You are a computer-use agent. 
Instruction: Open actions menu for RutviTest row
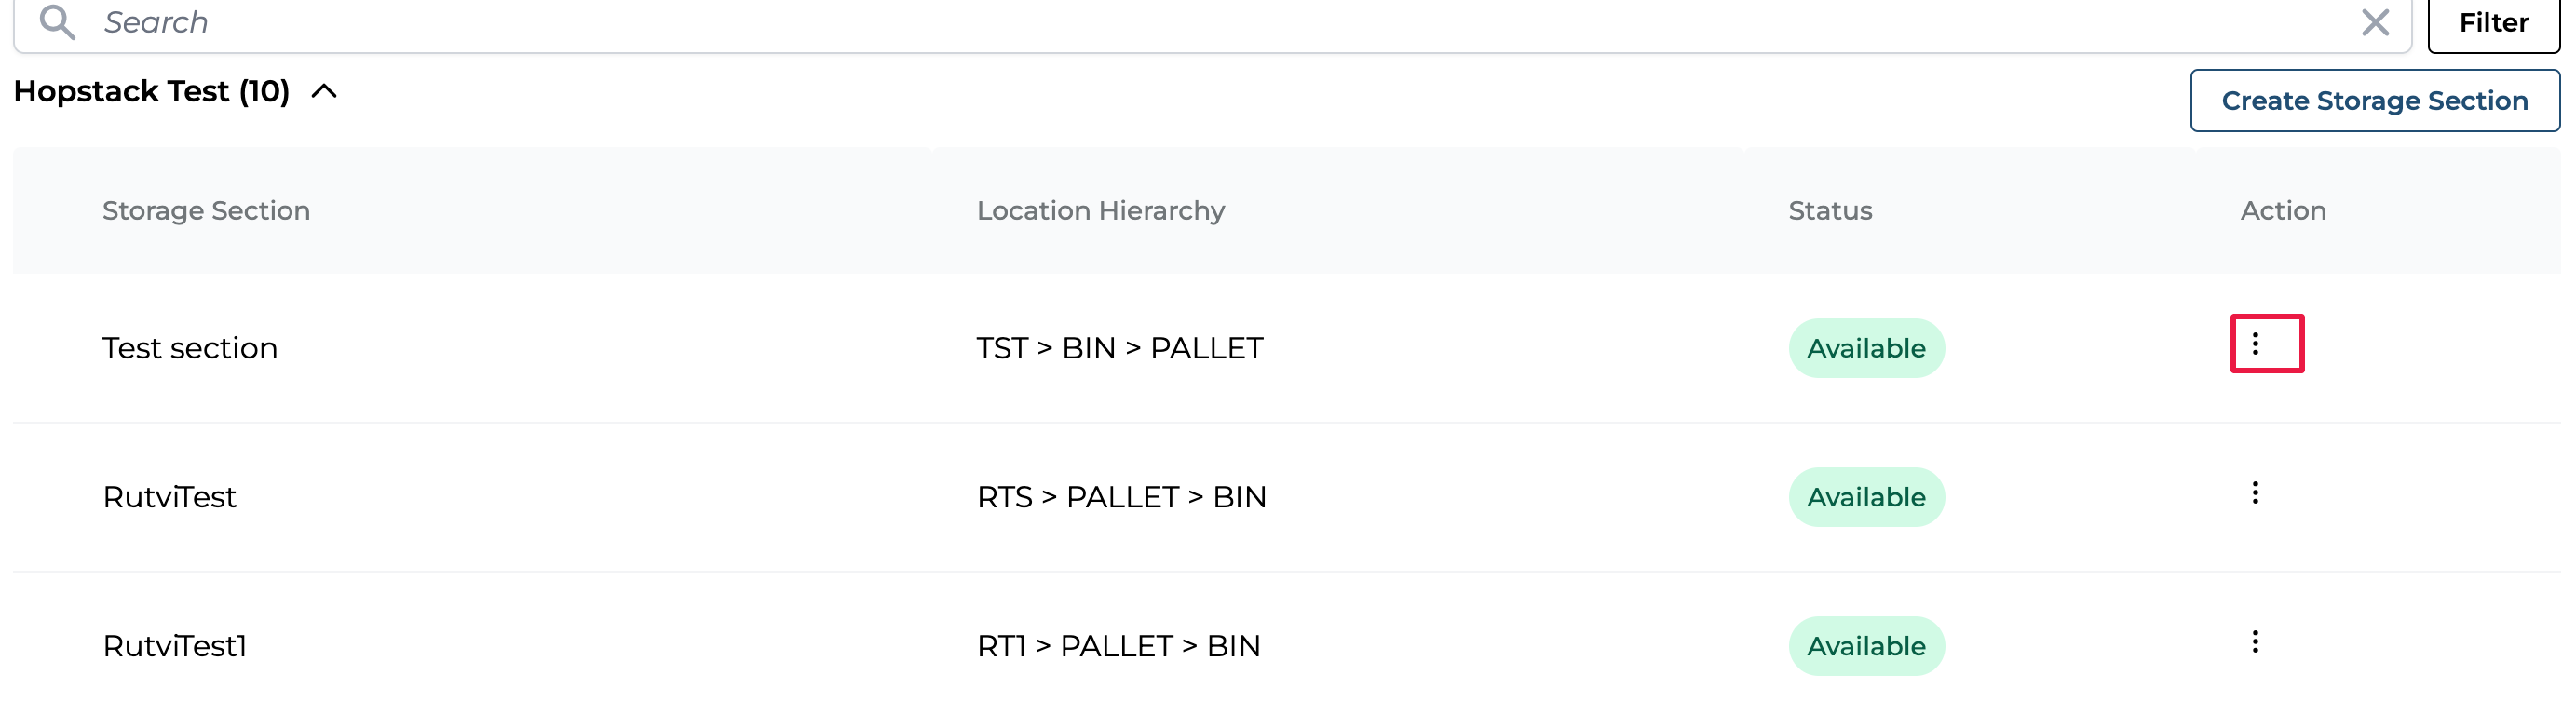[2255, 493]
